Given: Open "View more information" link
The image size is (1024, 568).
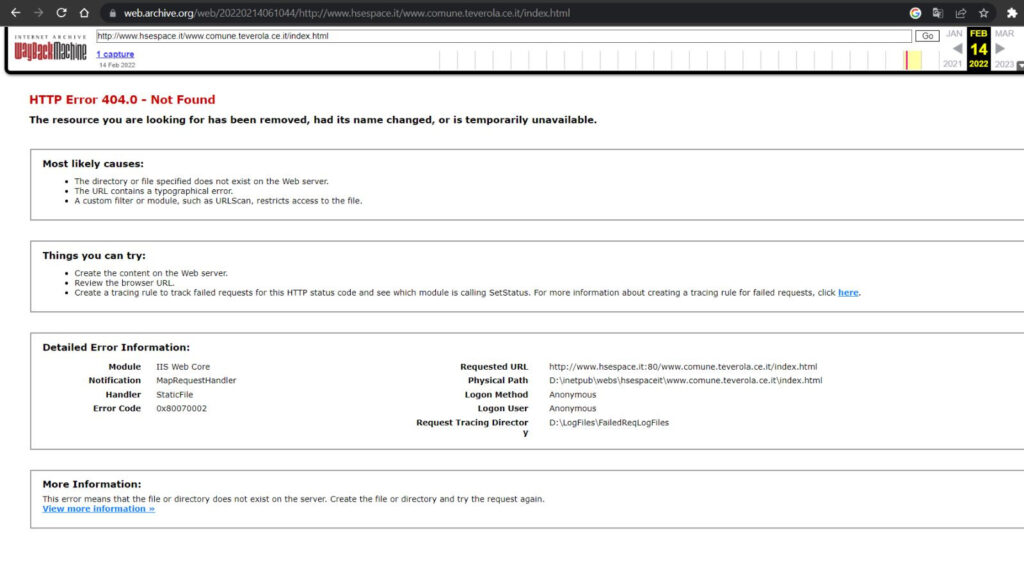Looking at the screenshot, I should pyautogui.click(x=98, y=509).
